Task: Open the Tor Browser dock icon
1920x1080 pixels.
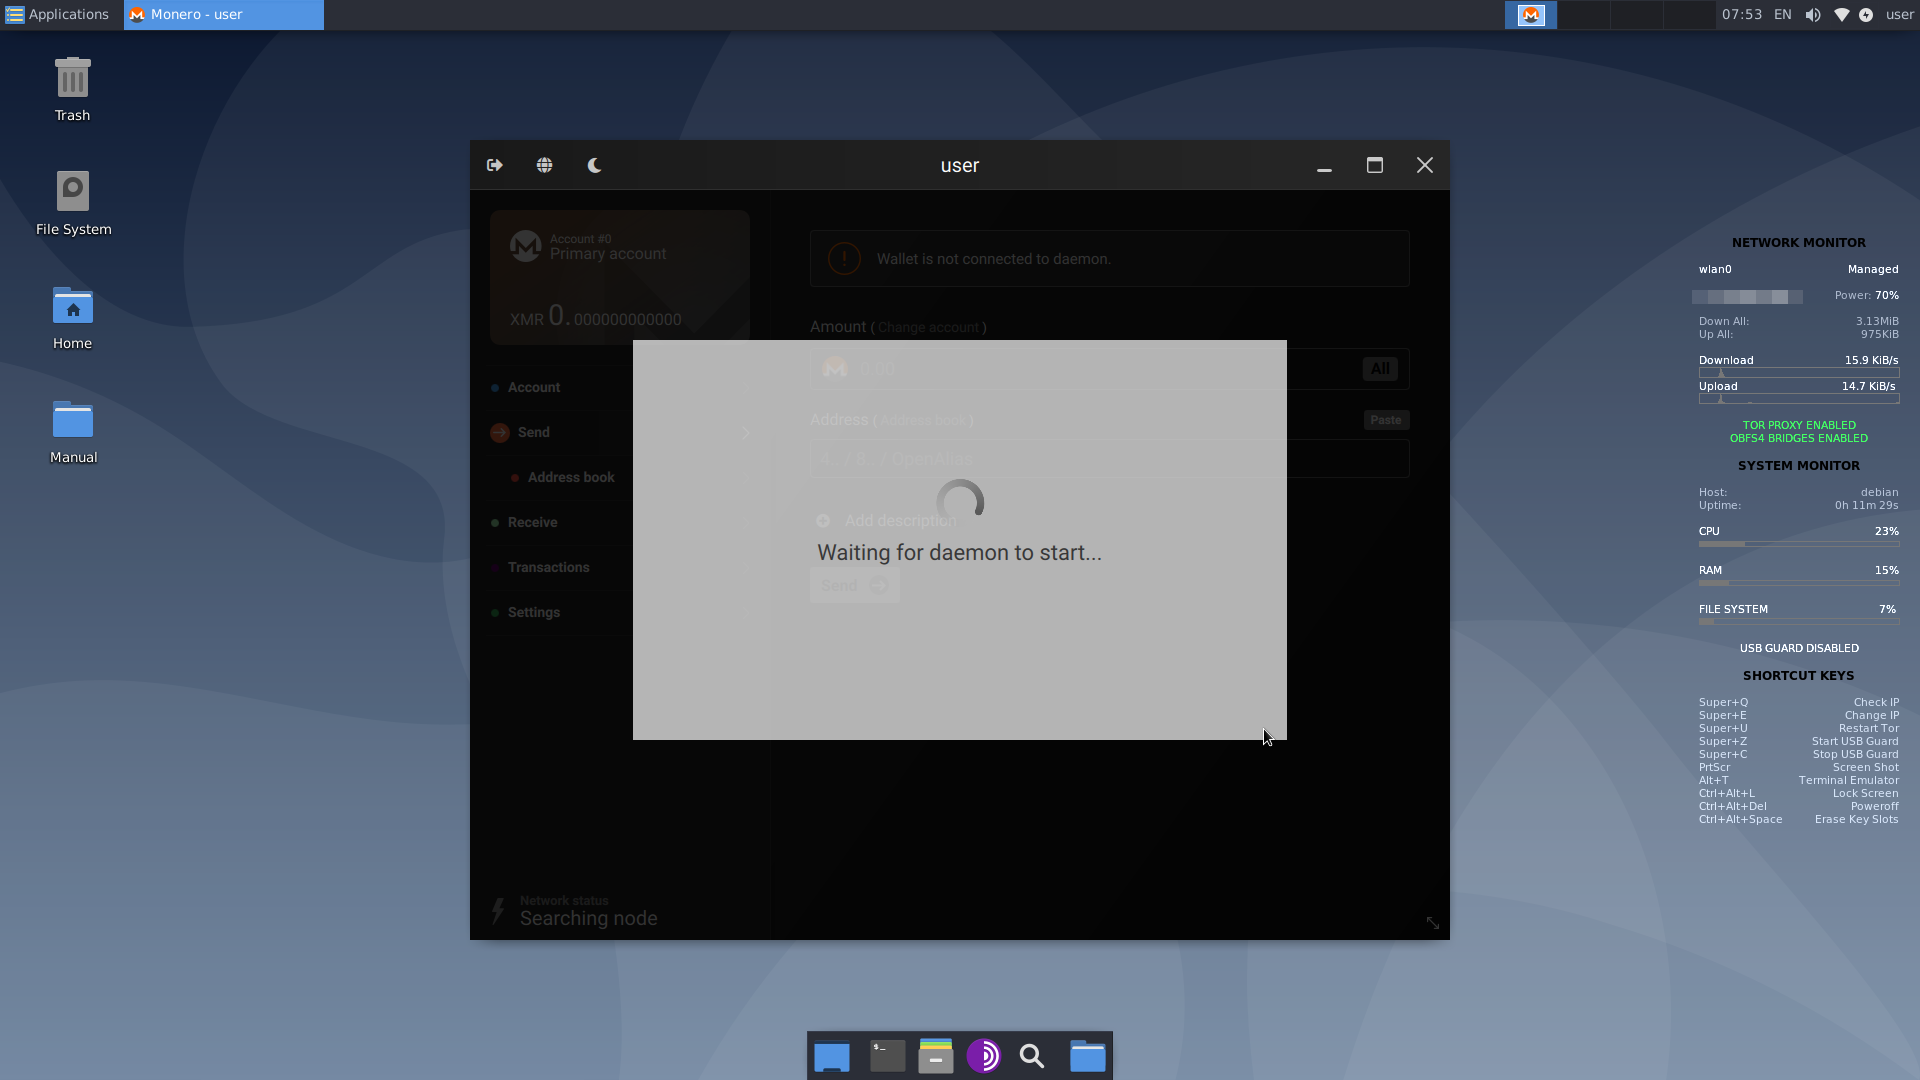Action: click(984, 1056)
